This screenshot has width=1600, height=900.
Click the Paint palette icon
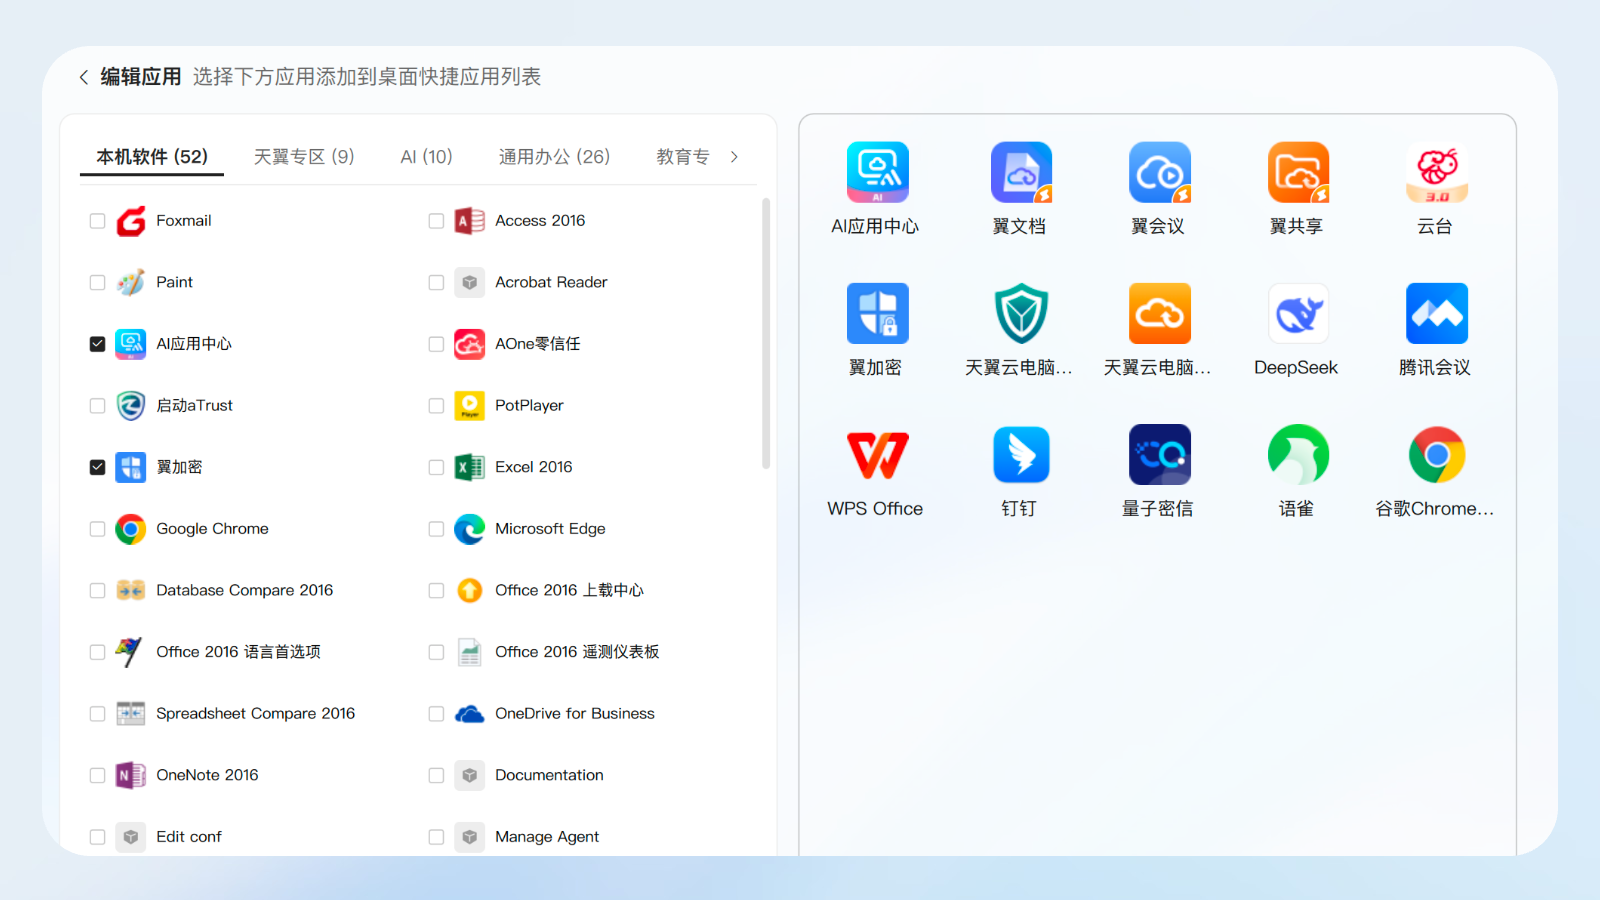(x=131, y=283)
